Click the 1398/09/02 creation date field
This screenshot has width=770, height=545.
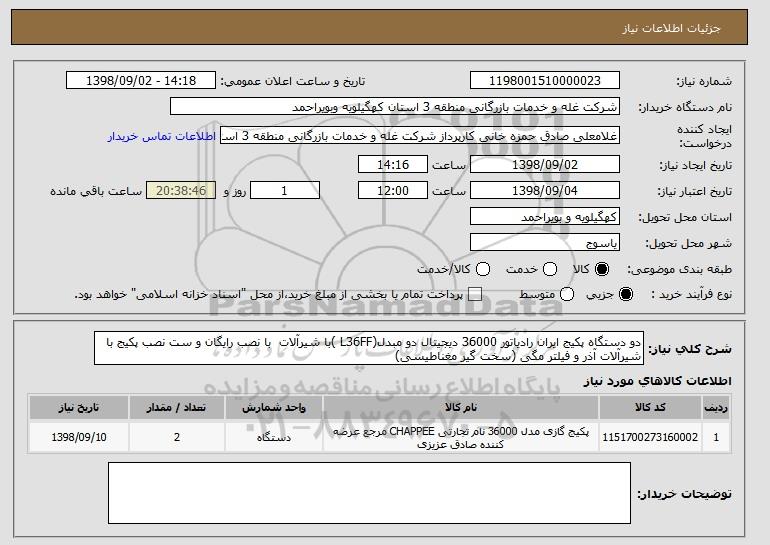pos(544,164)
